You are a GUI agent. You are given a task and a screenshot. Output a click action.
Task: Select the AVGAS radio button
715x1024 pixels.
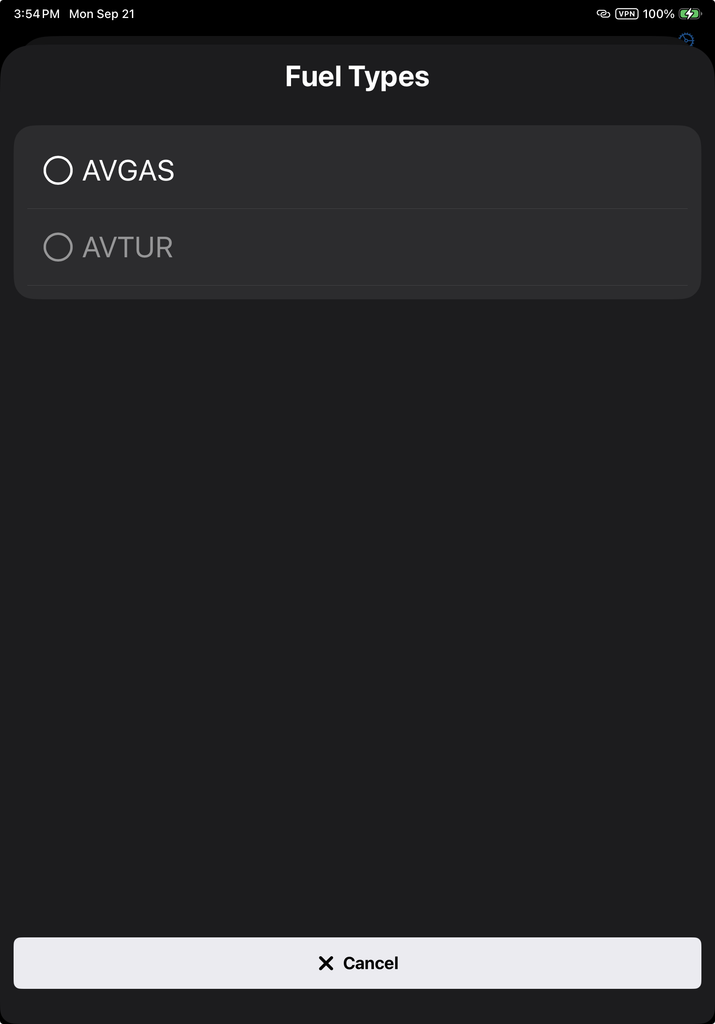pyautogui.click(x=57, y=170)
